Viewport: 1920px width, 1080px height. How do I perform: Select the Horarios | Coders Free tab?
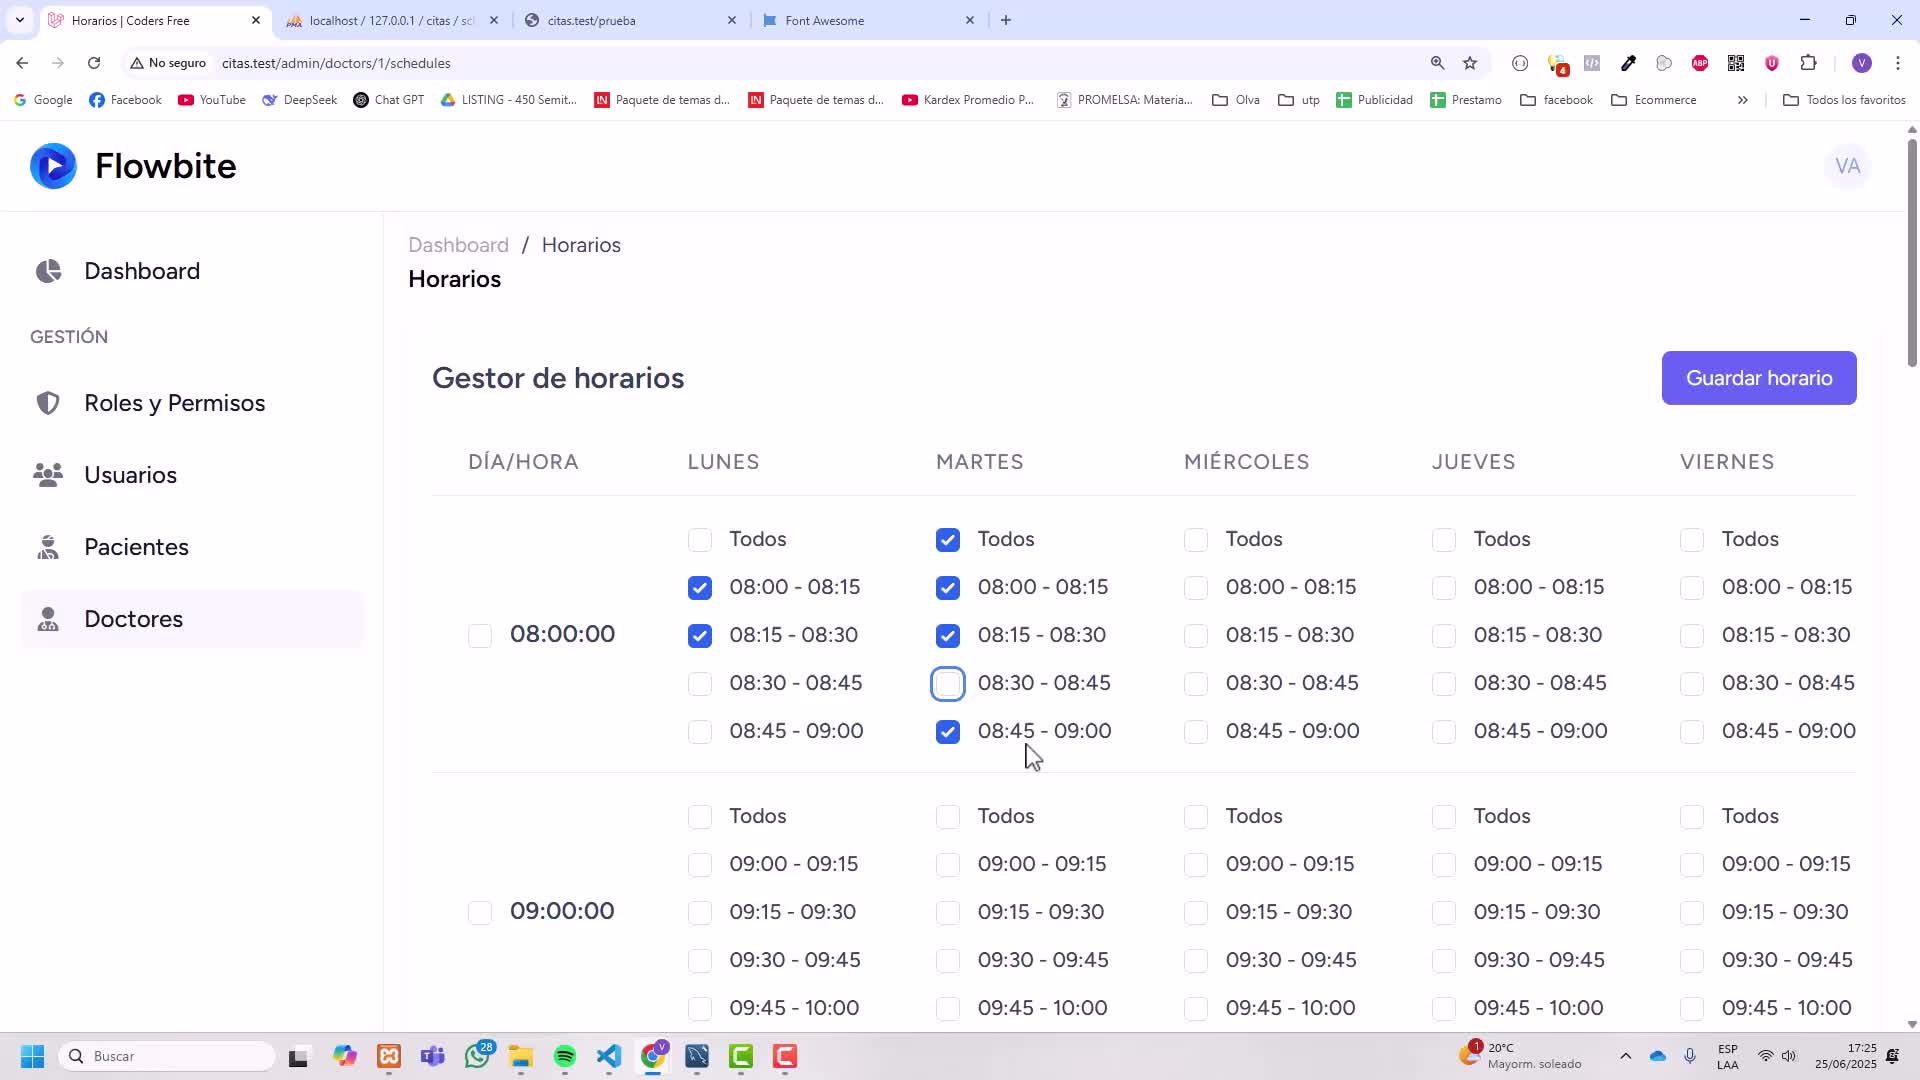click(x=155, y=20)
